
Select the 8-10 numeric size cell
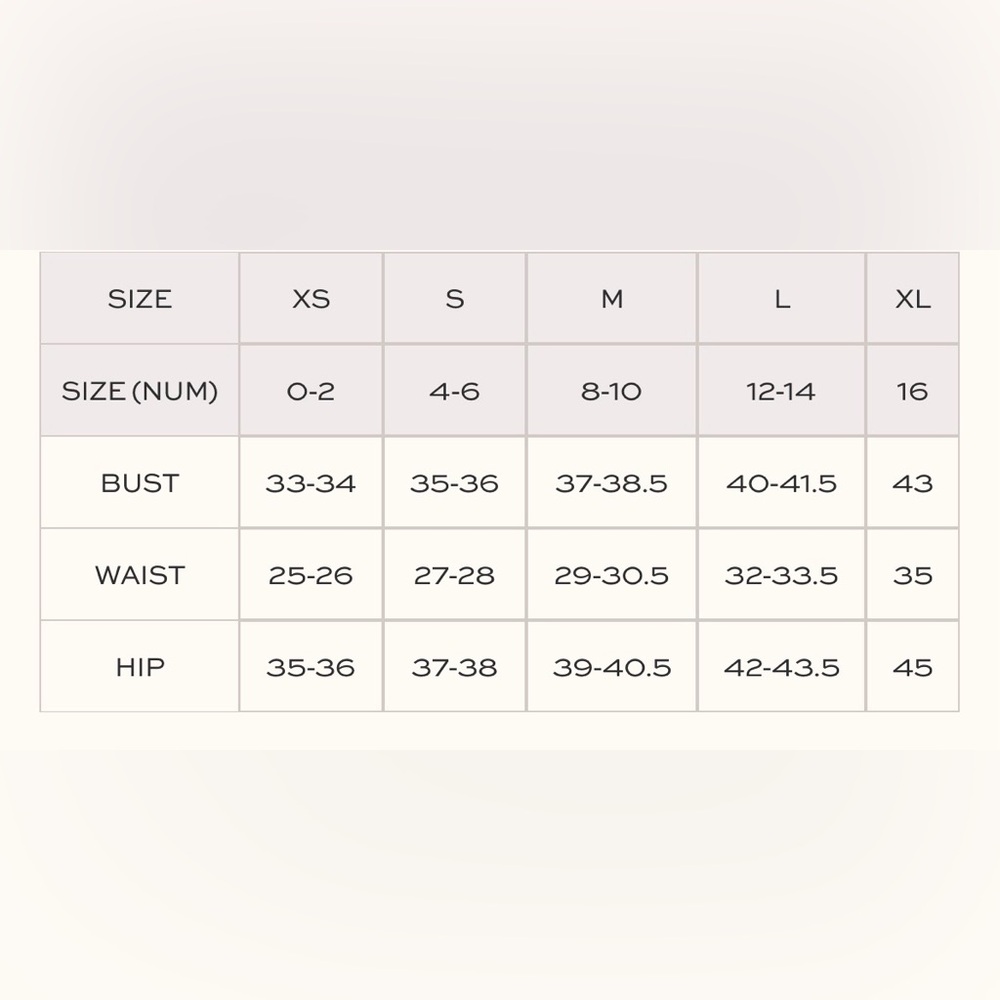pos(612,391)
